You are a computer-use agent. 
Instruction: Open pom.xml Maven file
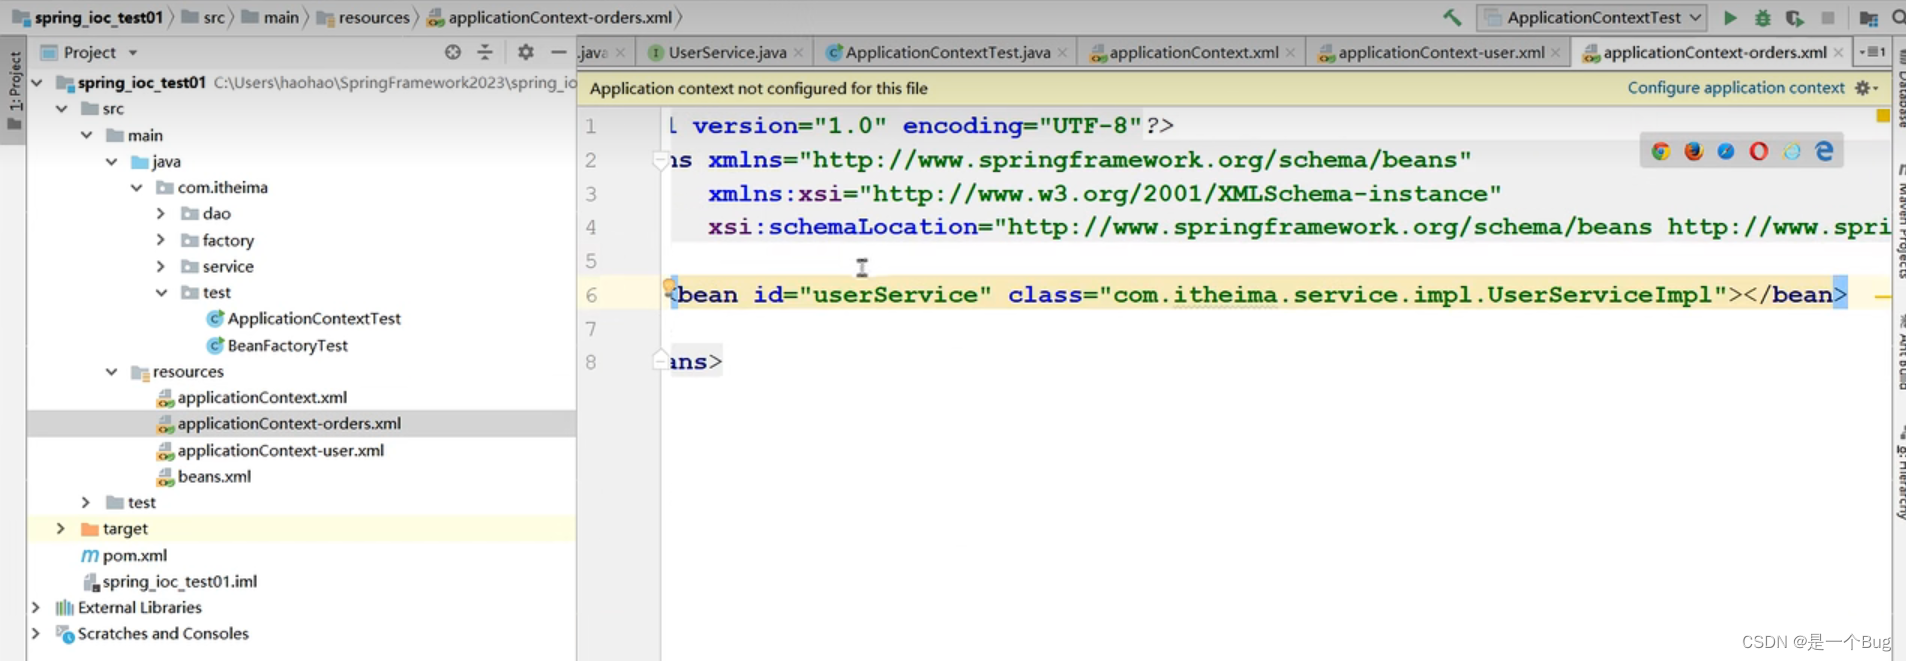coord(124,555)
